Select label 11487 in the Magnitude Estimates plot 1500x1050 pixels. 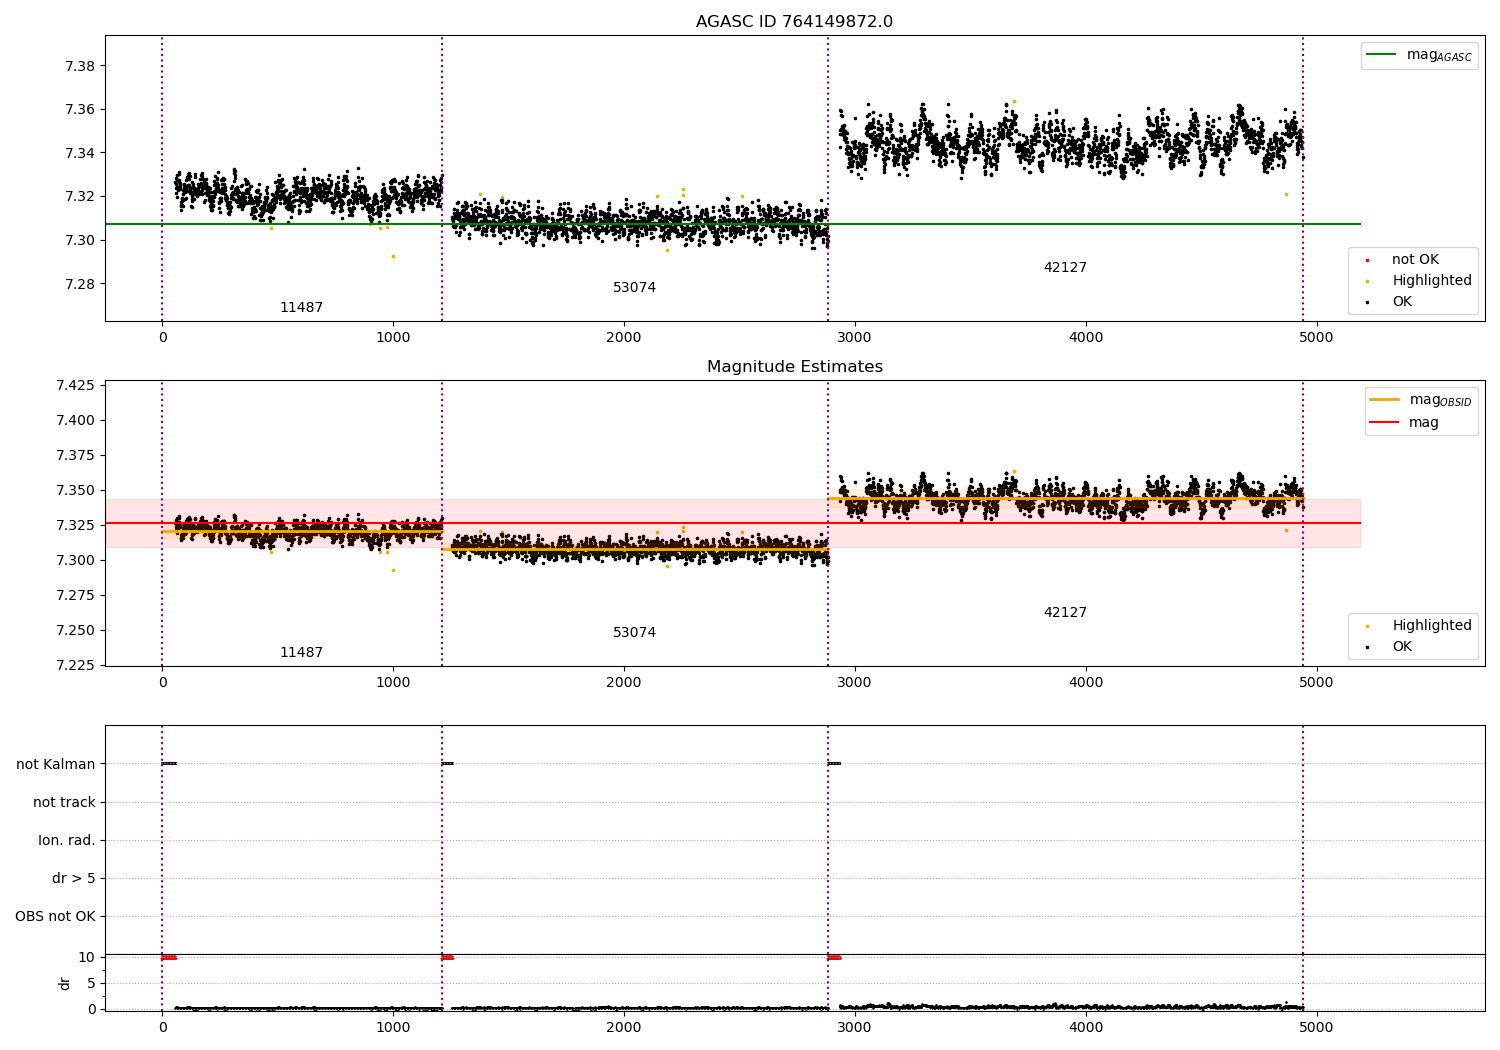[x=301, y=653]
